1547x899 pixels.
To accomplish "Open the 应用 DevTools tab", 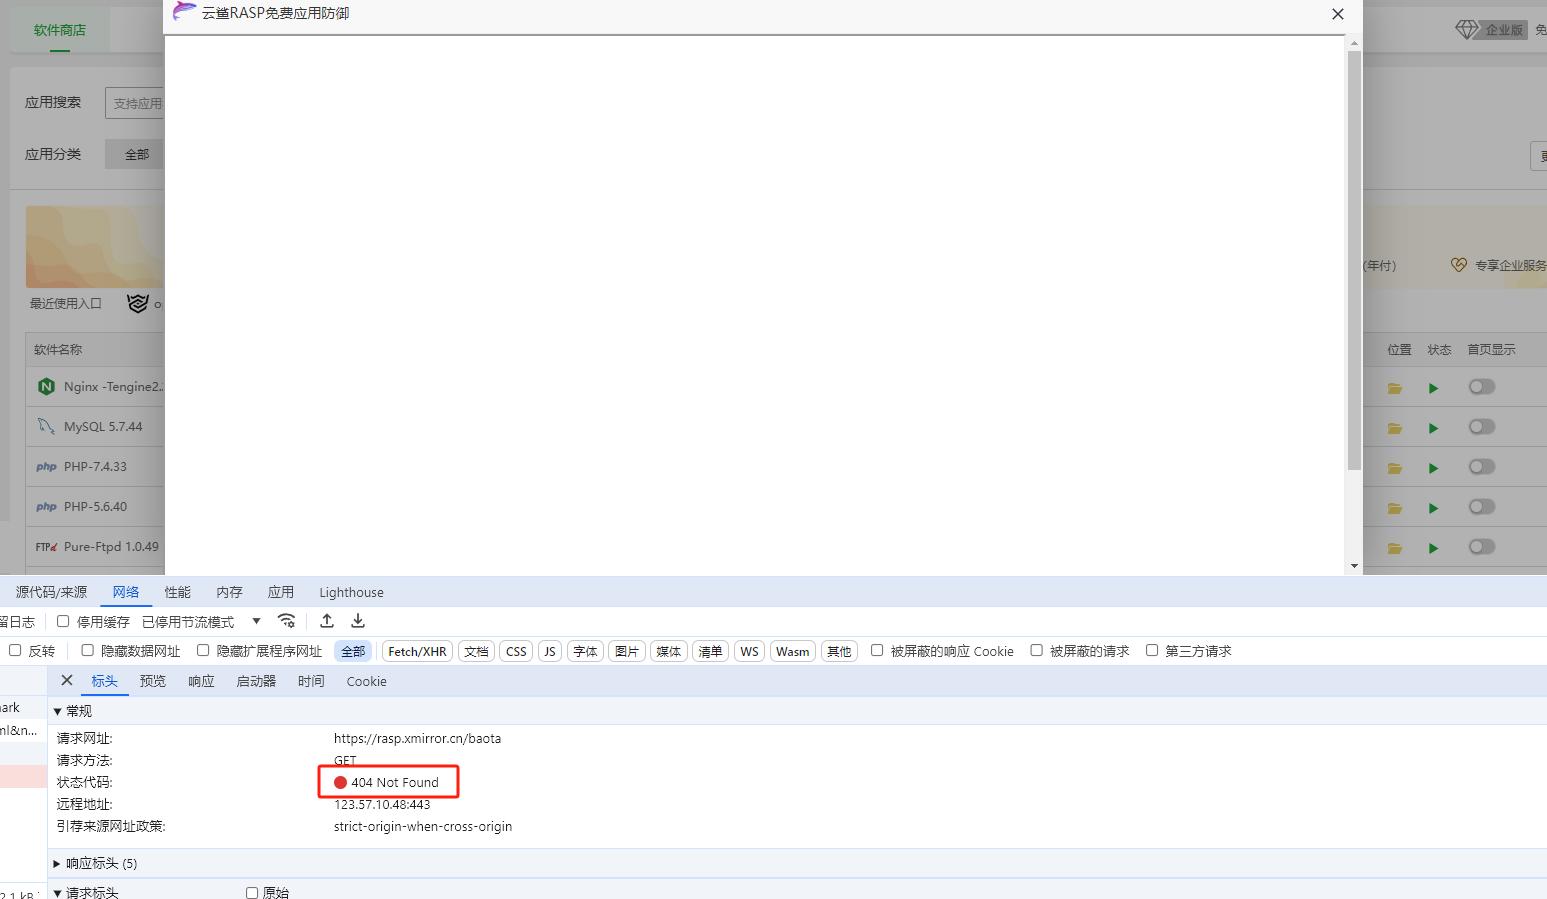I will click(x=281, y=592).
